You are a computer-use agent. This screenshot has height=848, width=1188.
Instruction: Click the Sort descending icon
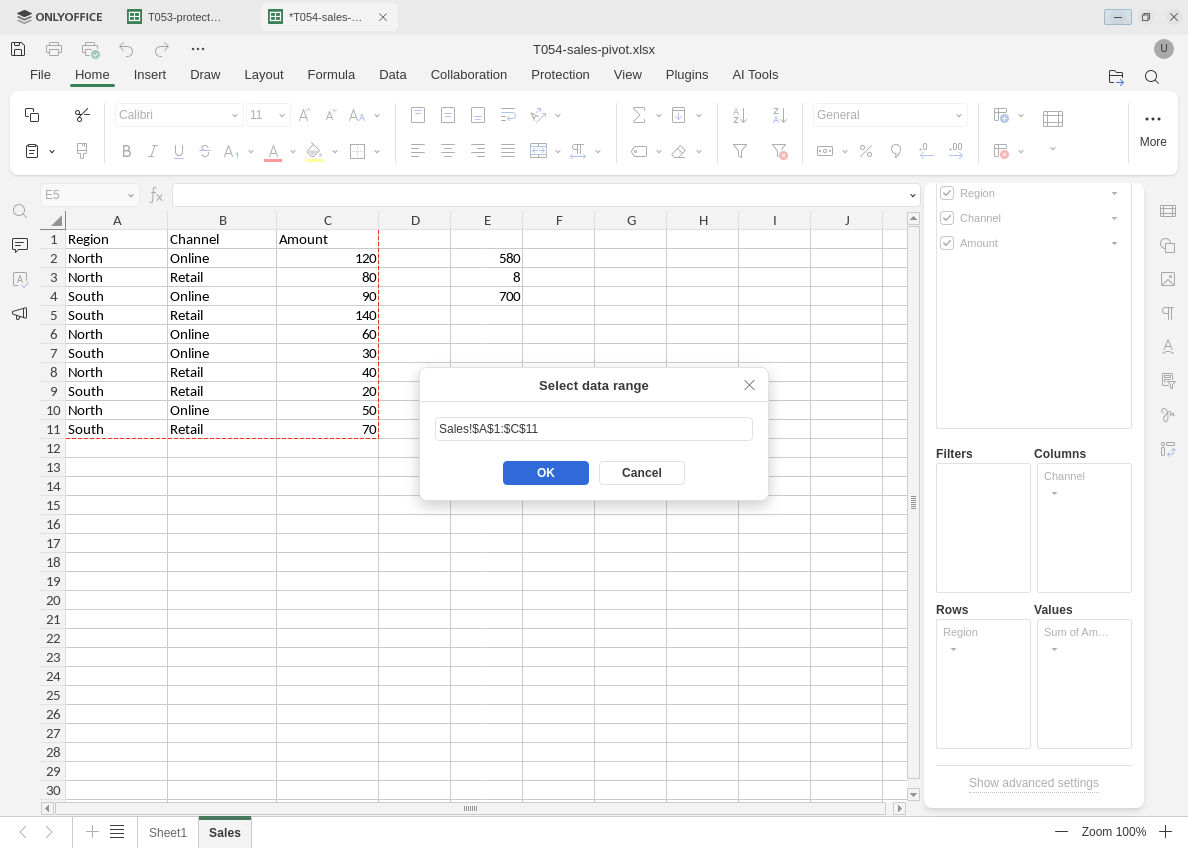(x=780, y=114)
